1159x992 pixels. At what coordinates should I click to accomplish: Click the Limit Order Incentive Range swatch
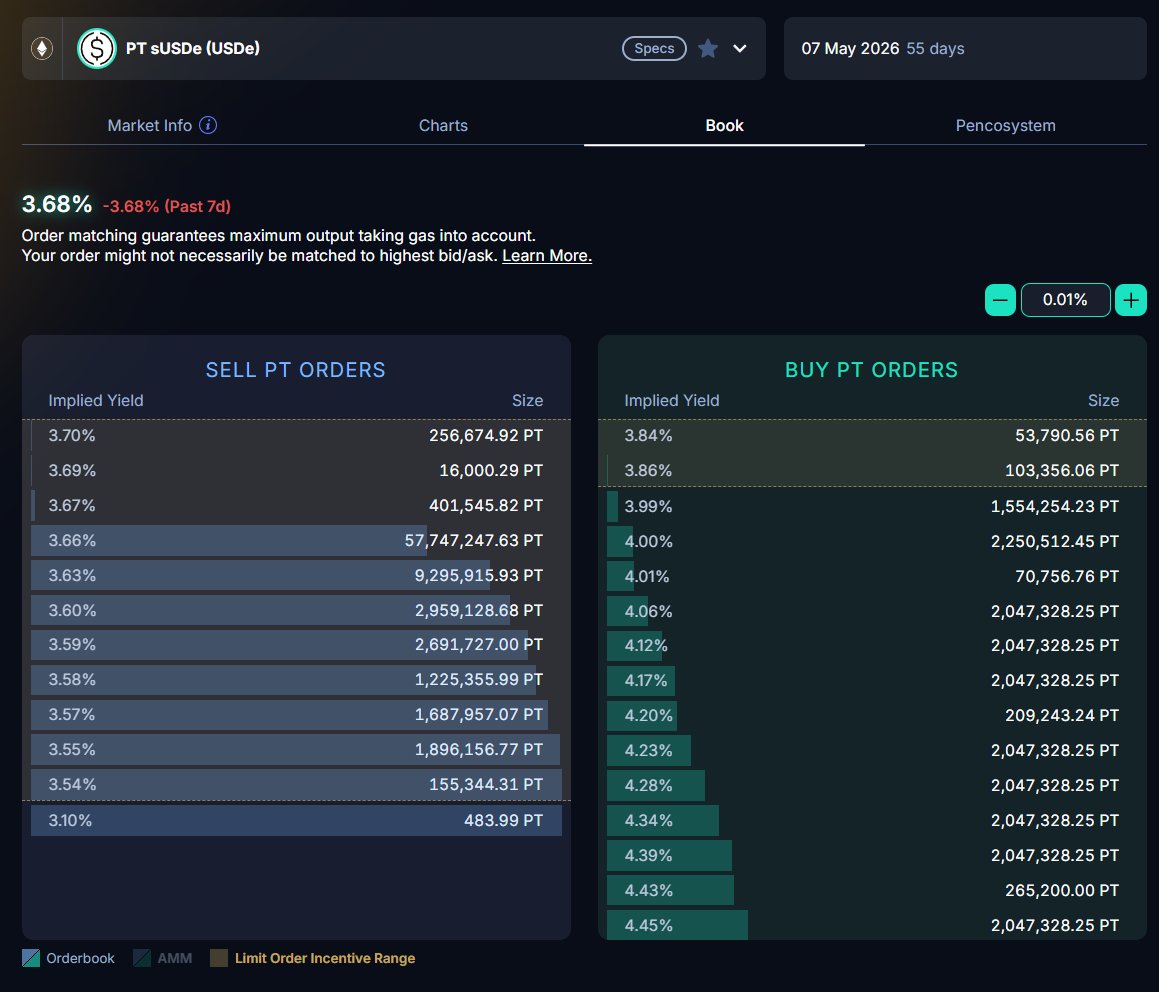(x=219, y=958)
